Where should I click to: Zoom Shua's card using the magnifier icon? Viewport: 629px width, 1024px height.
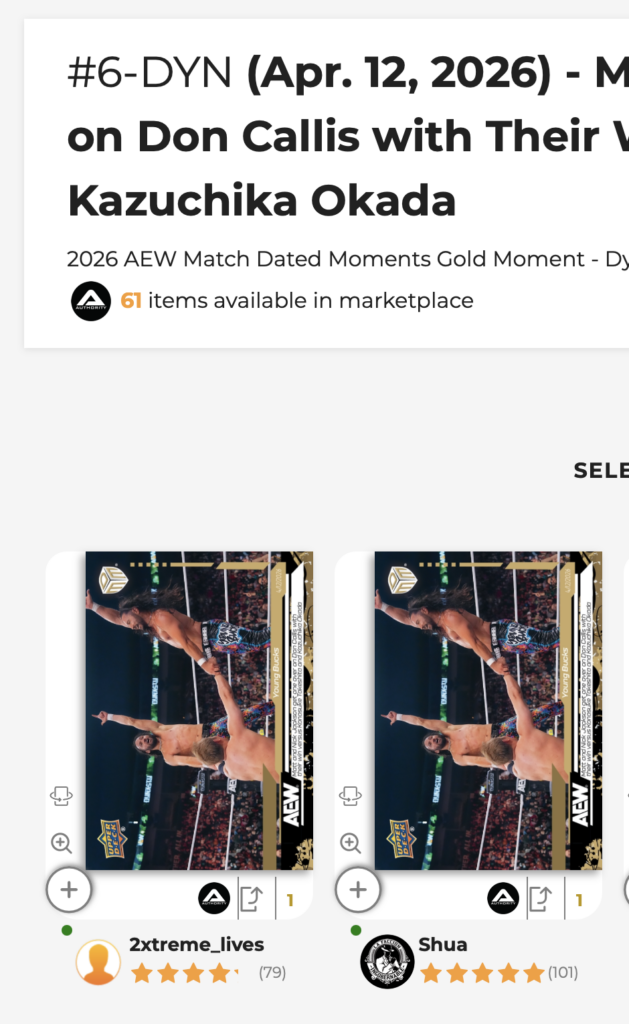(x=350, y=843)
